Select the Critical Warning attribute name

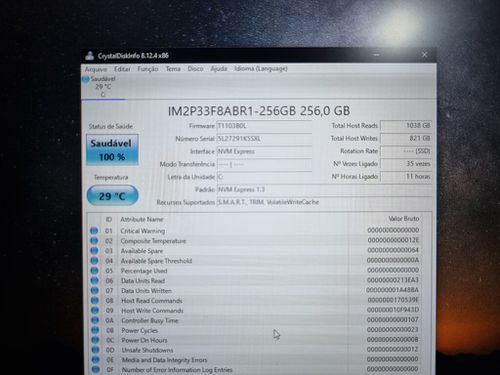point(143,231)
